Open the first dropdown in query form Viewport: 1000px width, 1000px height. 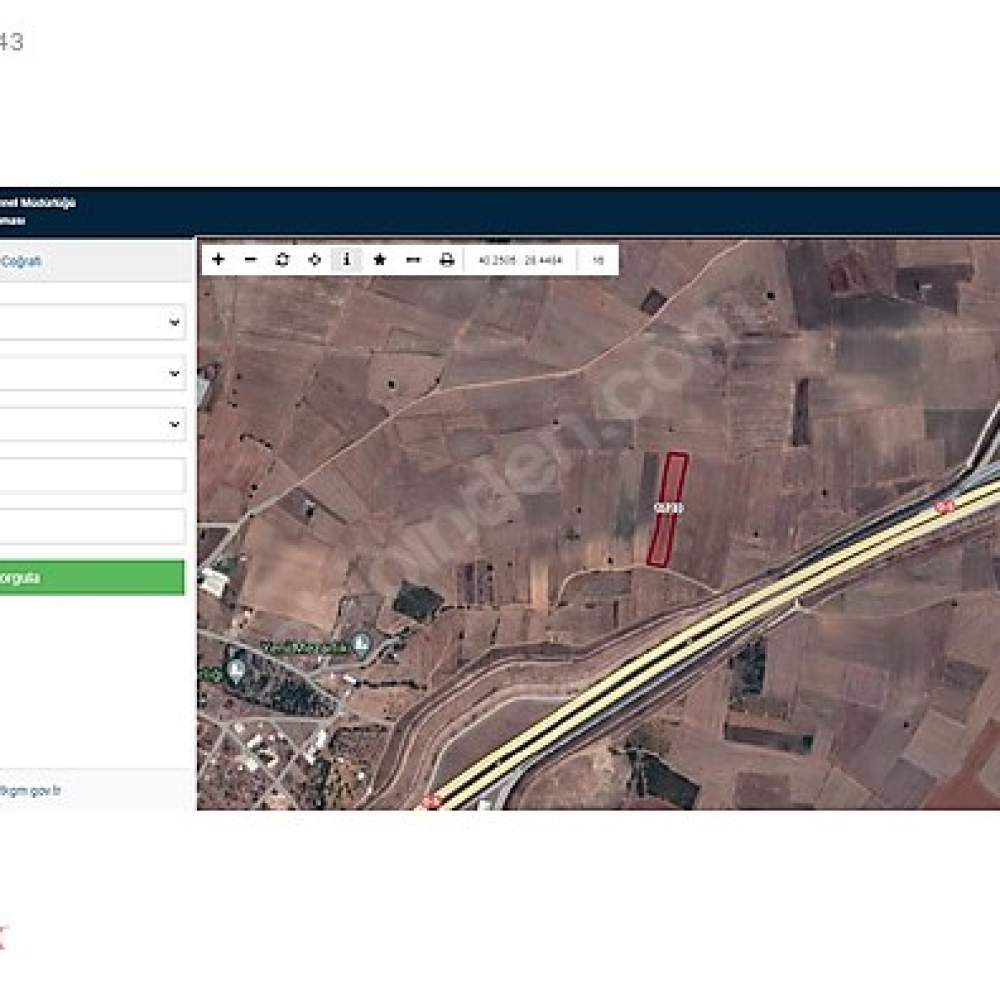[92, 322]
